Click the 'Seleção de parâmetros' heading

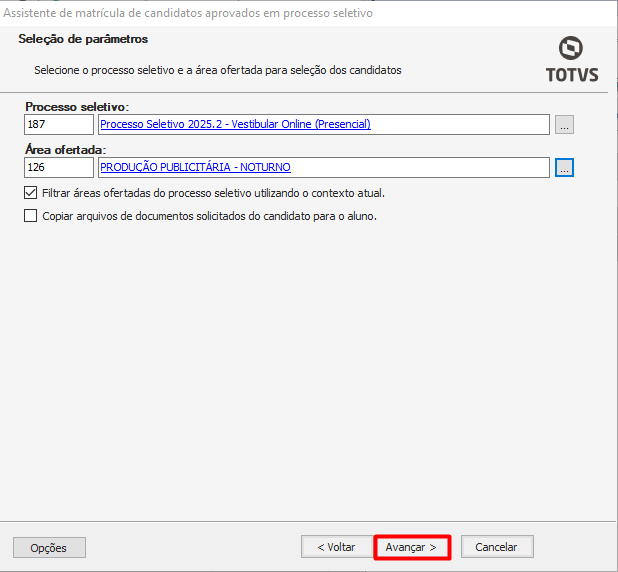[83, 39]
